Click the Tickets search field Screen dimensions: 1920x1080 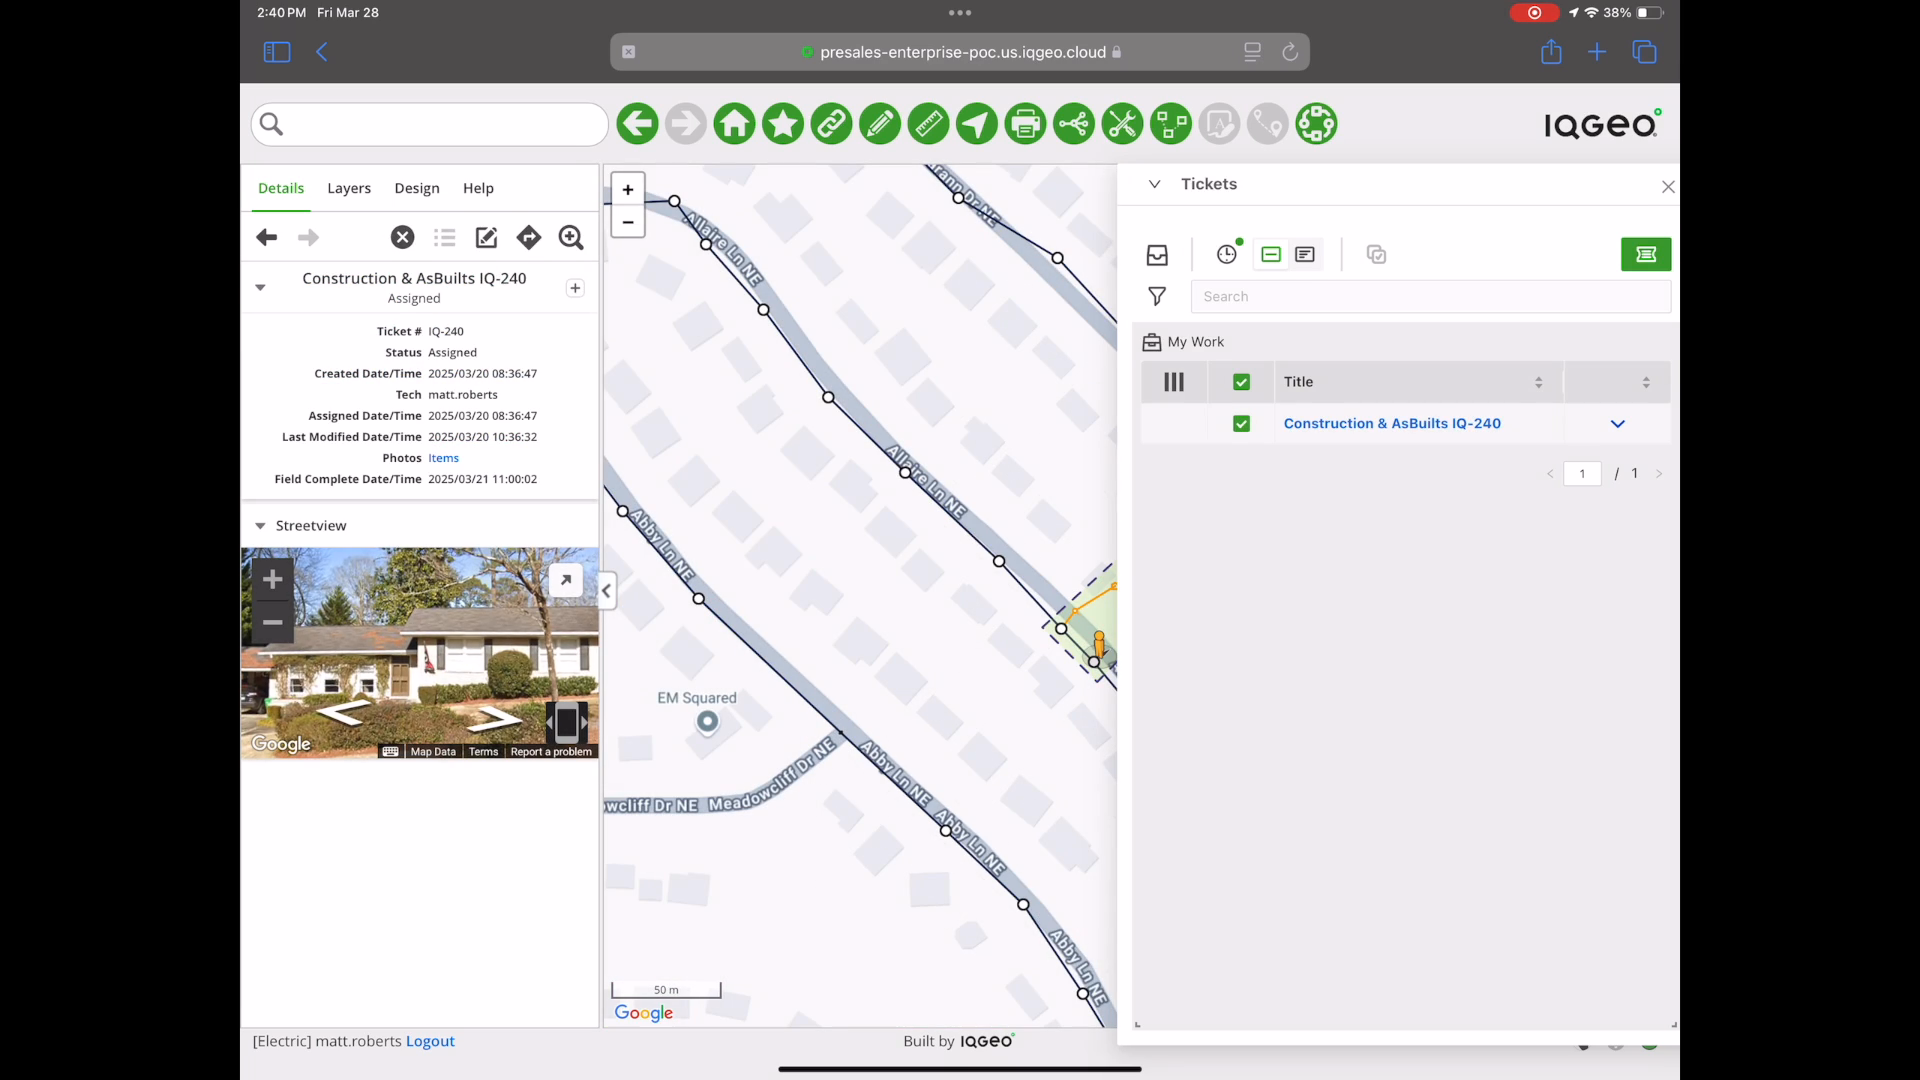coord(1430,296)
